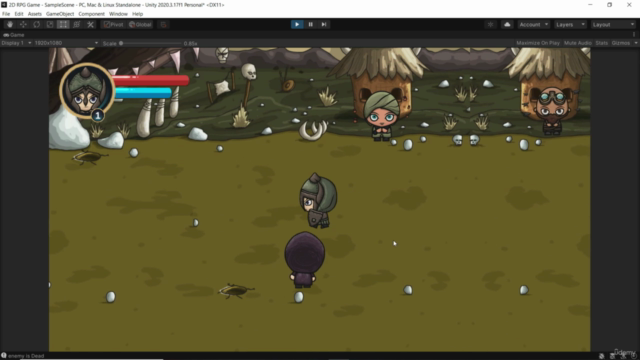Select the Transform tool
The image size is (640, 360).
click(77, 24)
